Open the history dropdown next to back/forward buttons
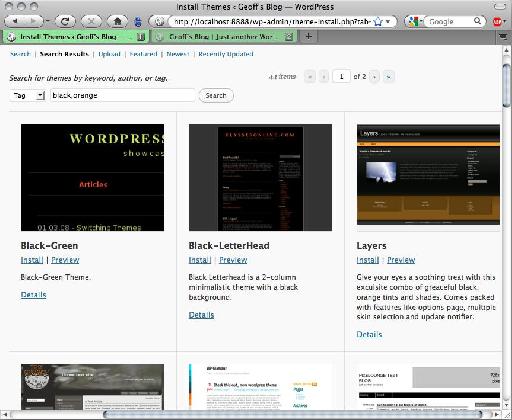This screenshot has width=512, height=420. (48, 21)
